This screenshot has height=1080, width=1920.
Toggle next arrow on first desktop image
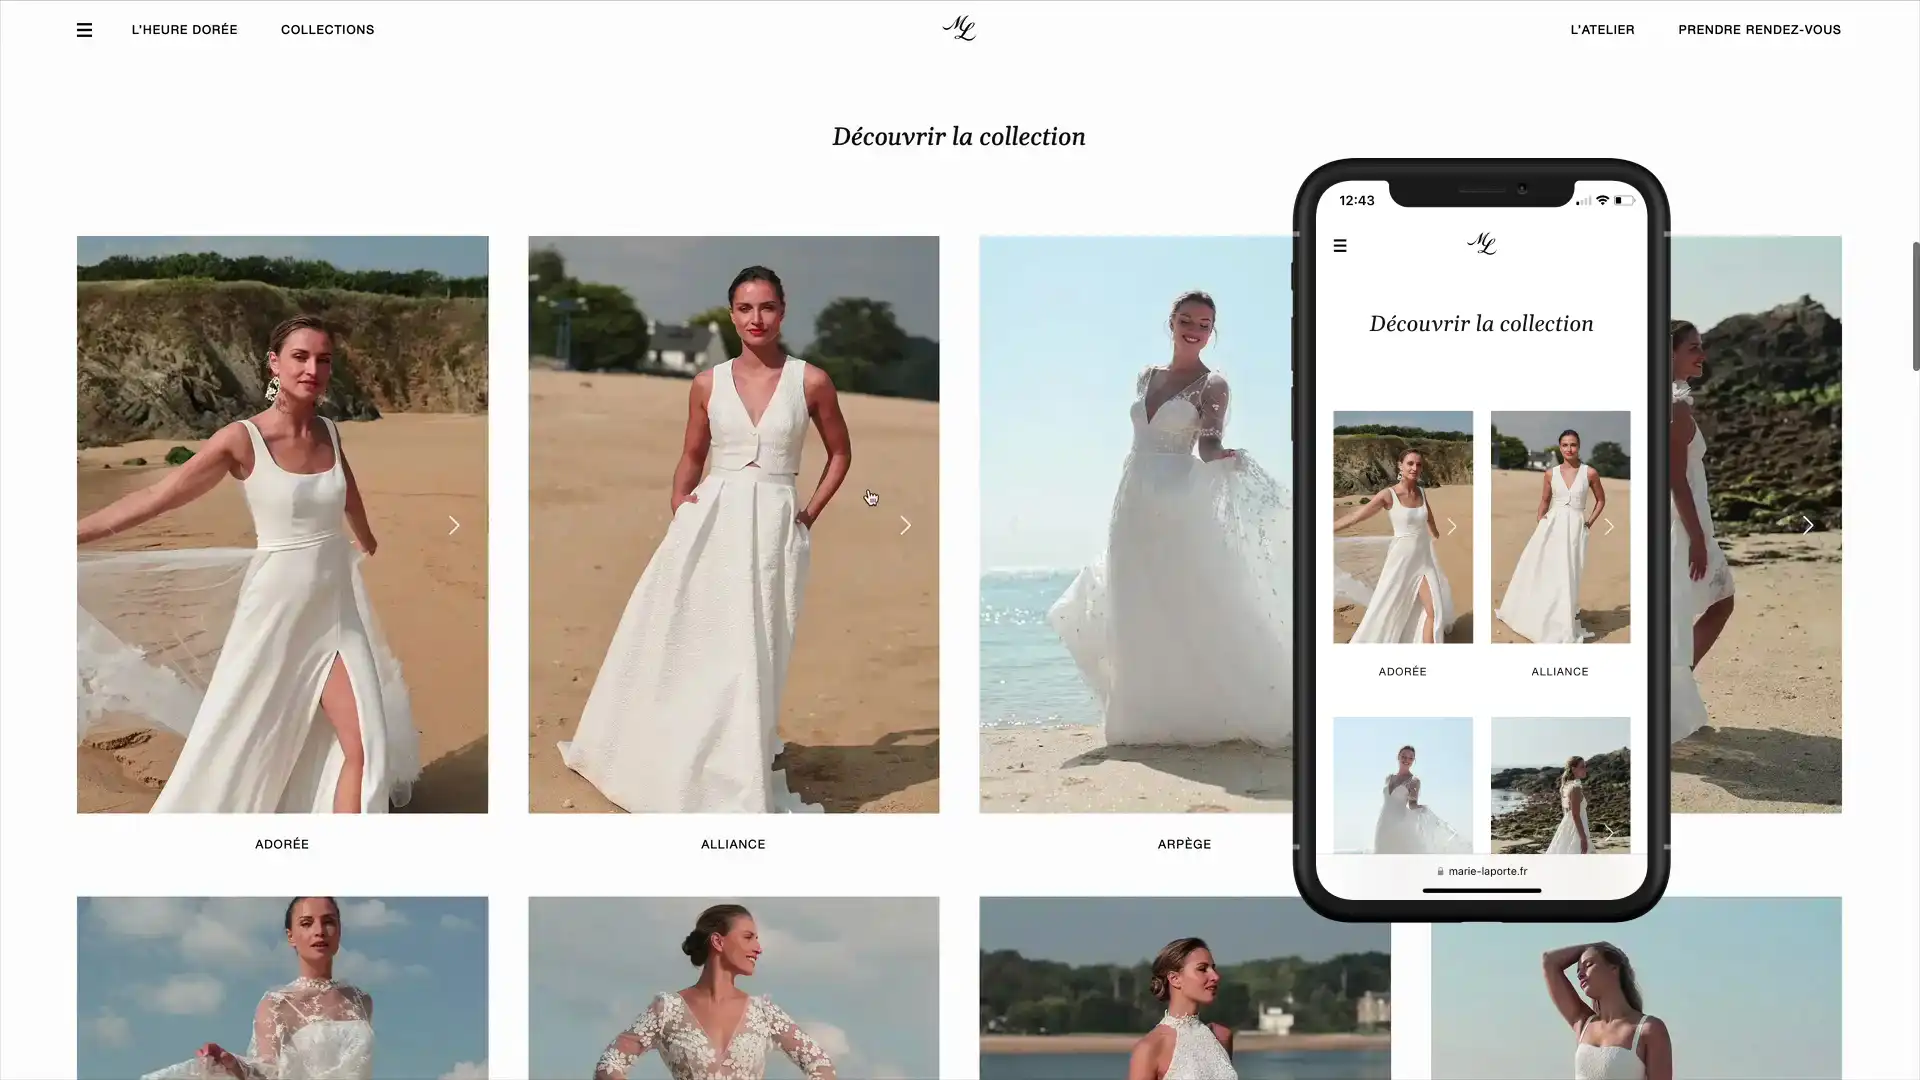(x=455, y=524)
